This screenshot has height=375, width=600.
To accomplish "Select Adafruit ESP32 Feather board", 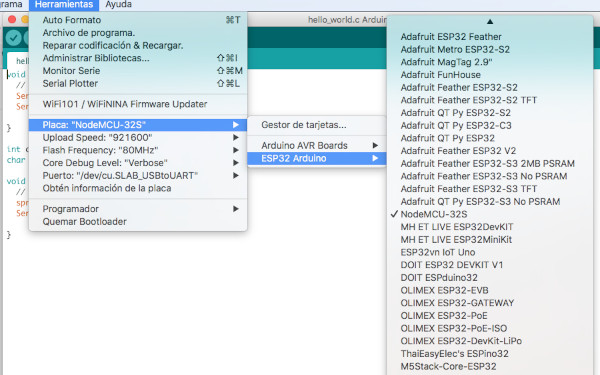I will point(490,37).
